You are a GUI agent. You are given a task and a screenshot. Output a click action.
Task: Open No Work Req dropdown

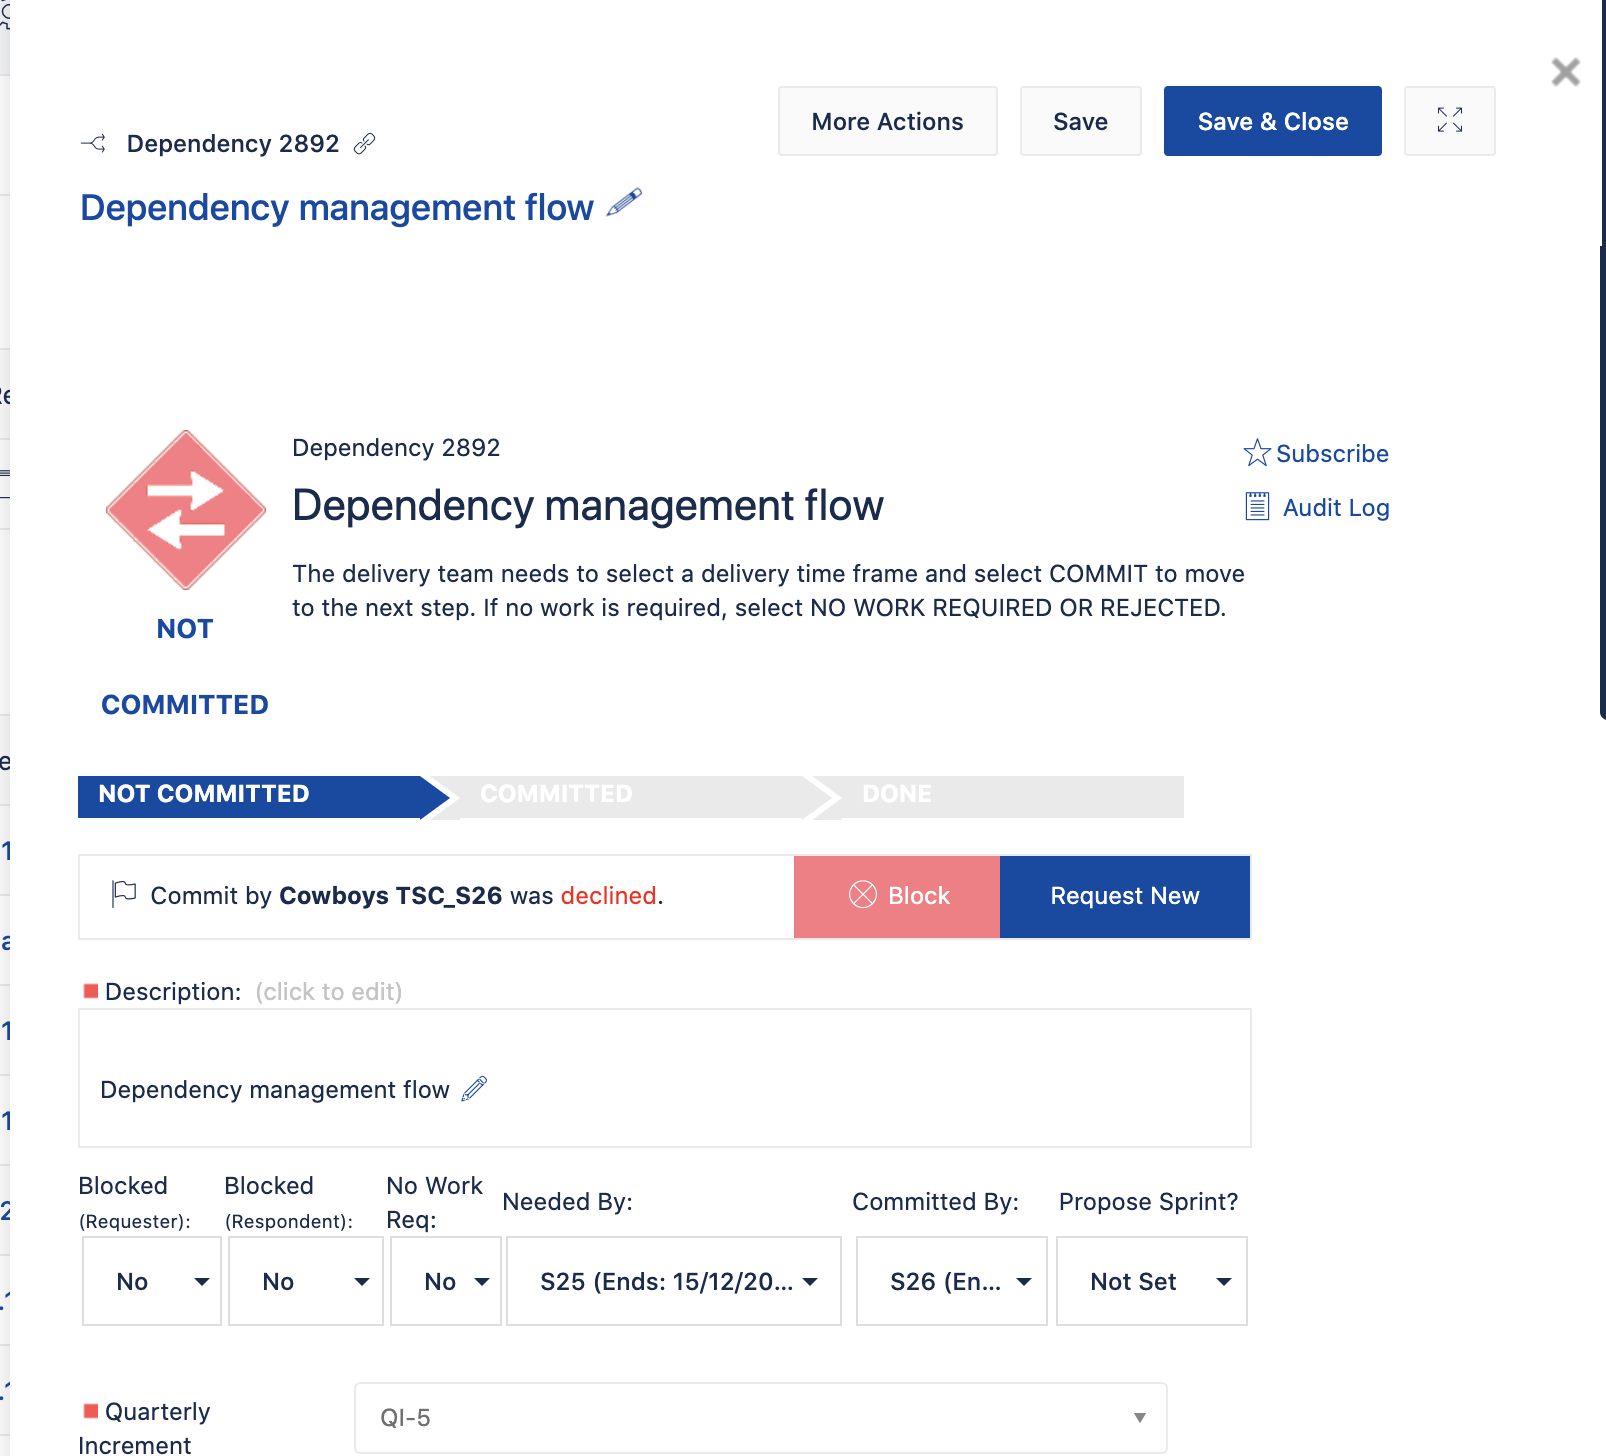pyautogui.click(x=446, y=1281)
